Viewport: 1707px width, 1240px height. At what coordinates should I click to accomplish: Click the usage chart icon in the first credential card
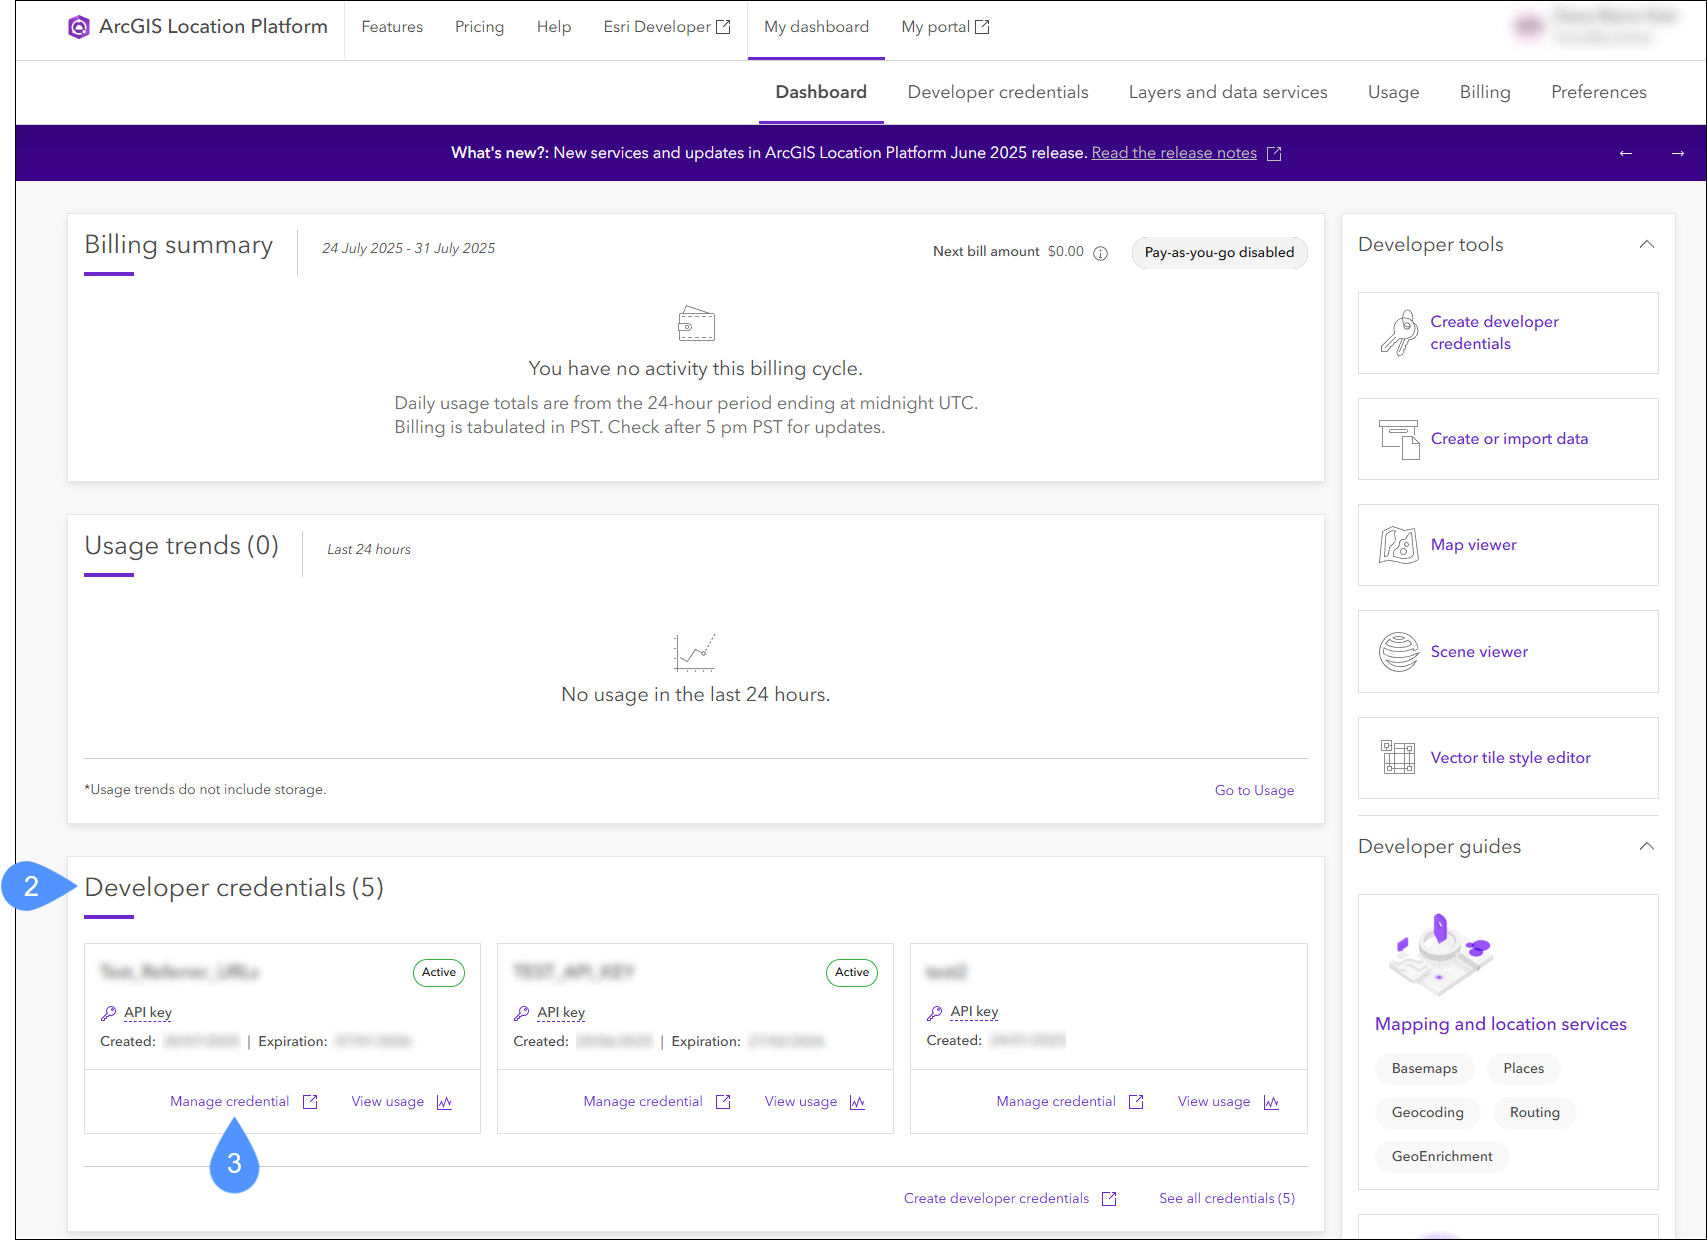click(x=444, y=1102)
